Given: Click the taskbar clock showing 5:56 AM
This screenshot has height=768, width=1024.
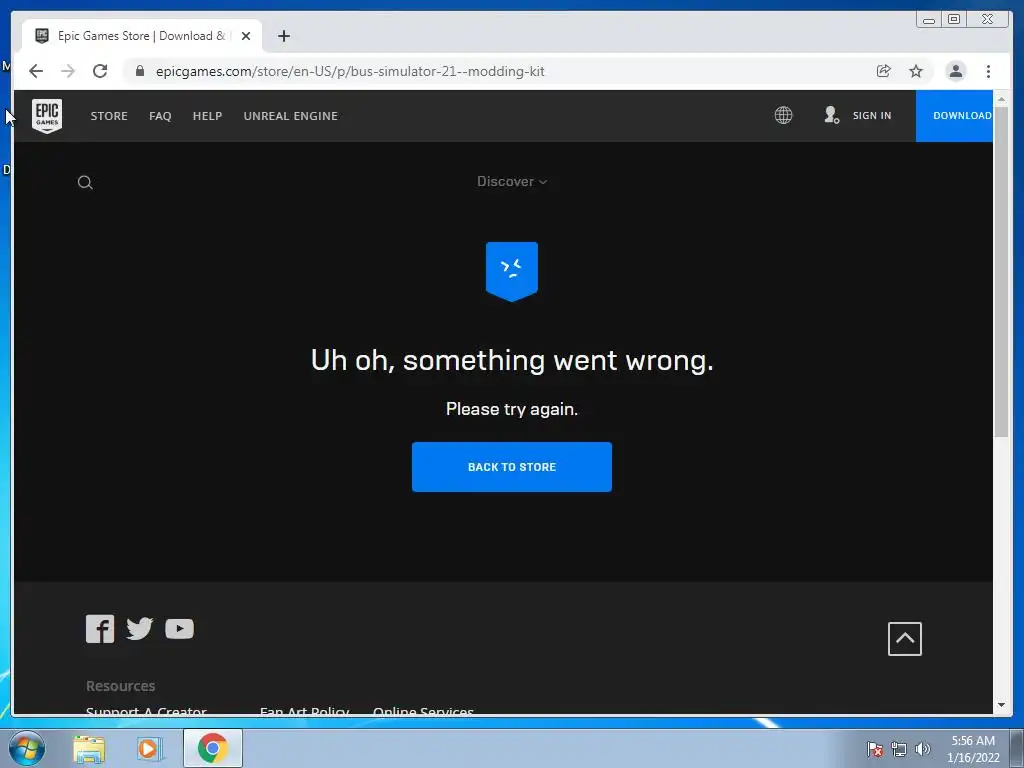Looking at the screenshot, I should tap(973, 749).
